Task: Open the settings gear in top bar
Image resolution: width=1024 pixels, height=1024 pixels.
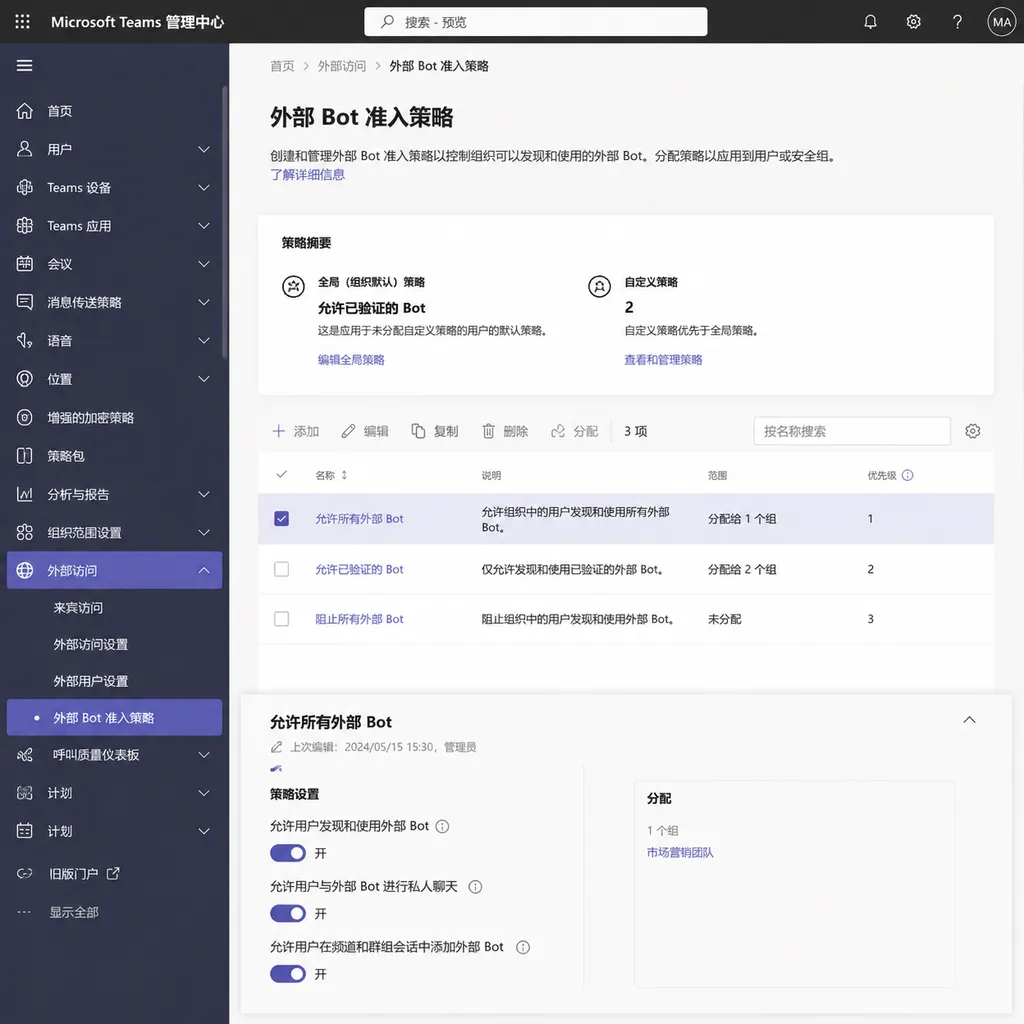Action: pos(914,22)
